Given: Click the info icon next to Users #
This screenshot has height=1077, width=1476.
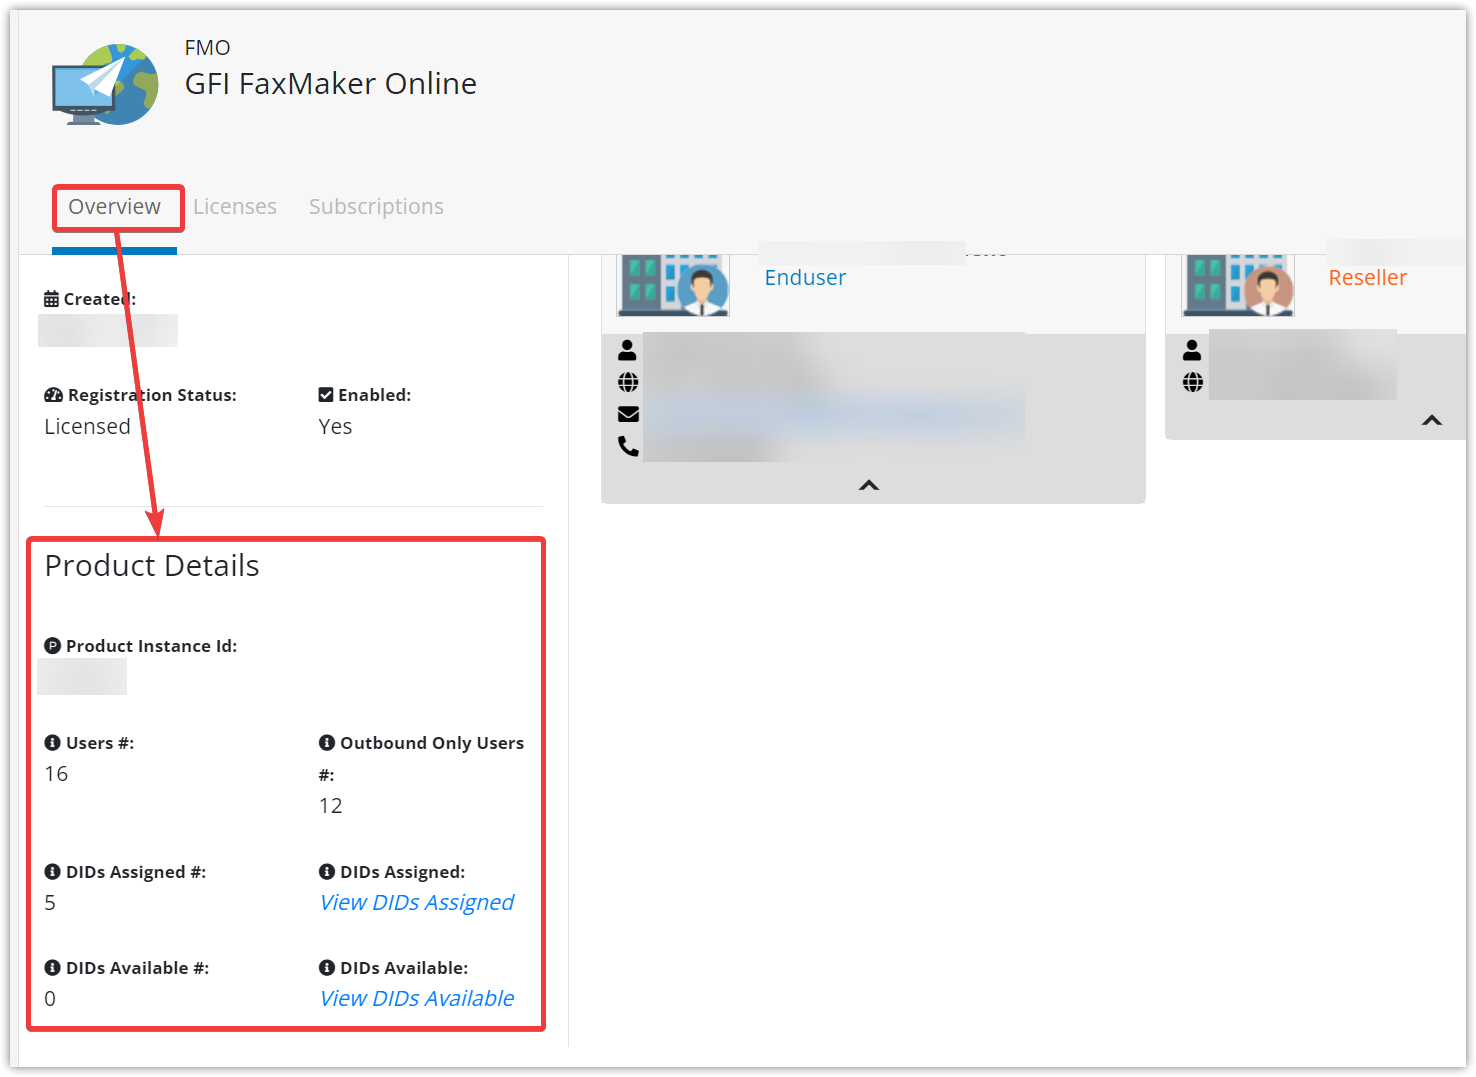Looking at the screenshot, I should click(x=53, y=743).
